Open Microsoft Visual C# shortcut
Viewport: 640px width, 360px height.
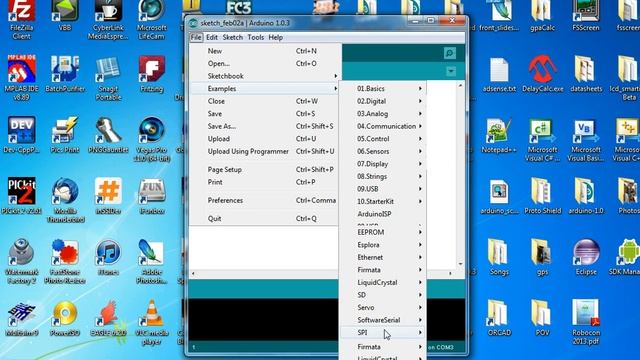tap(542, 140)
